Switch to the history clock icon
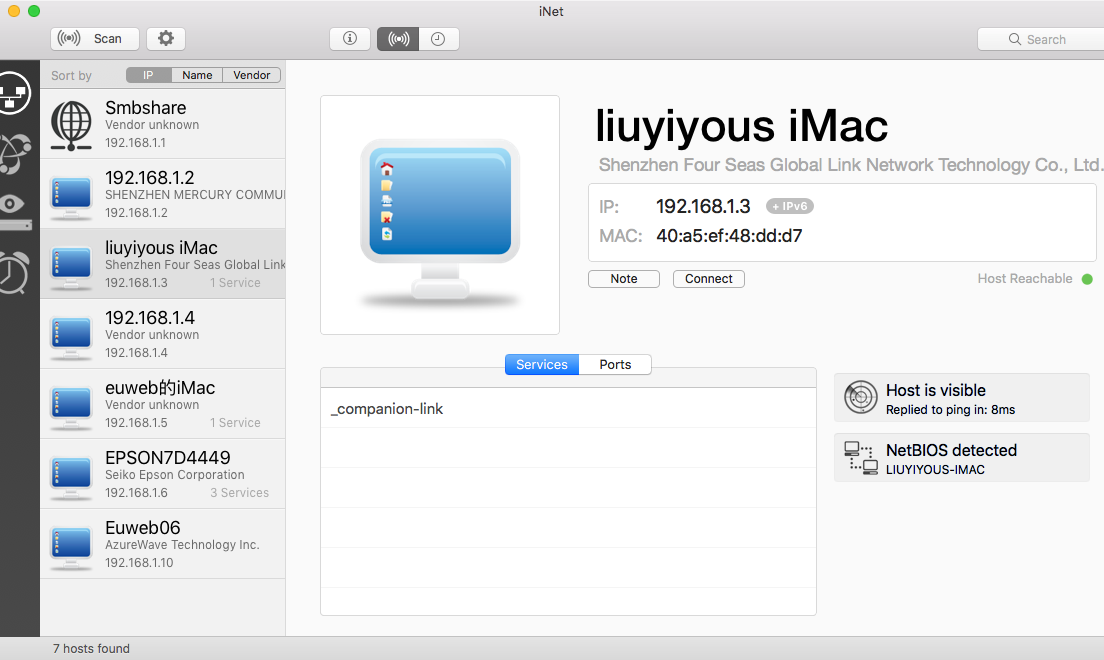 pyautogui.click(x=439, y=39)
